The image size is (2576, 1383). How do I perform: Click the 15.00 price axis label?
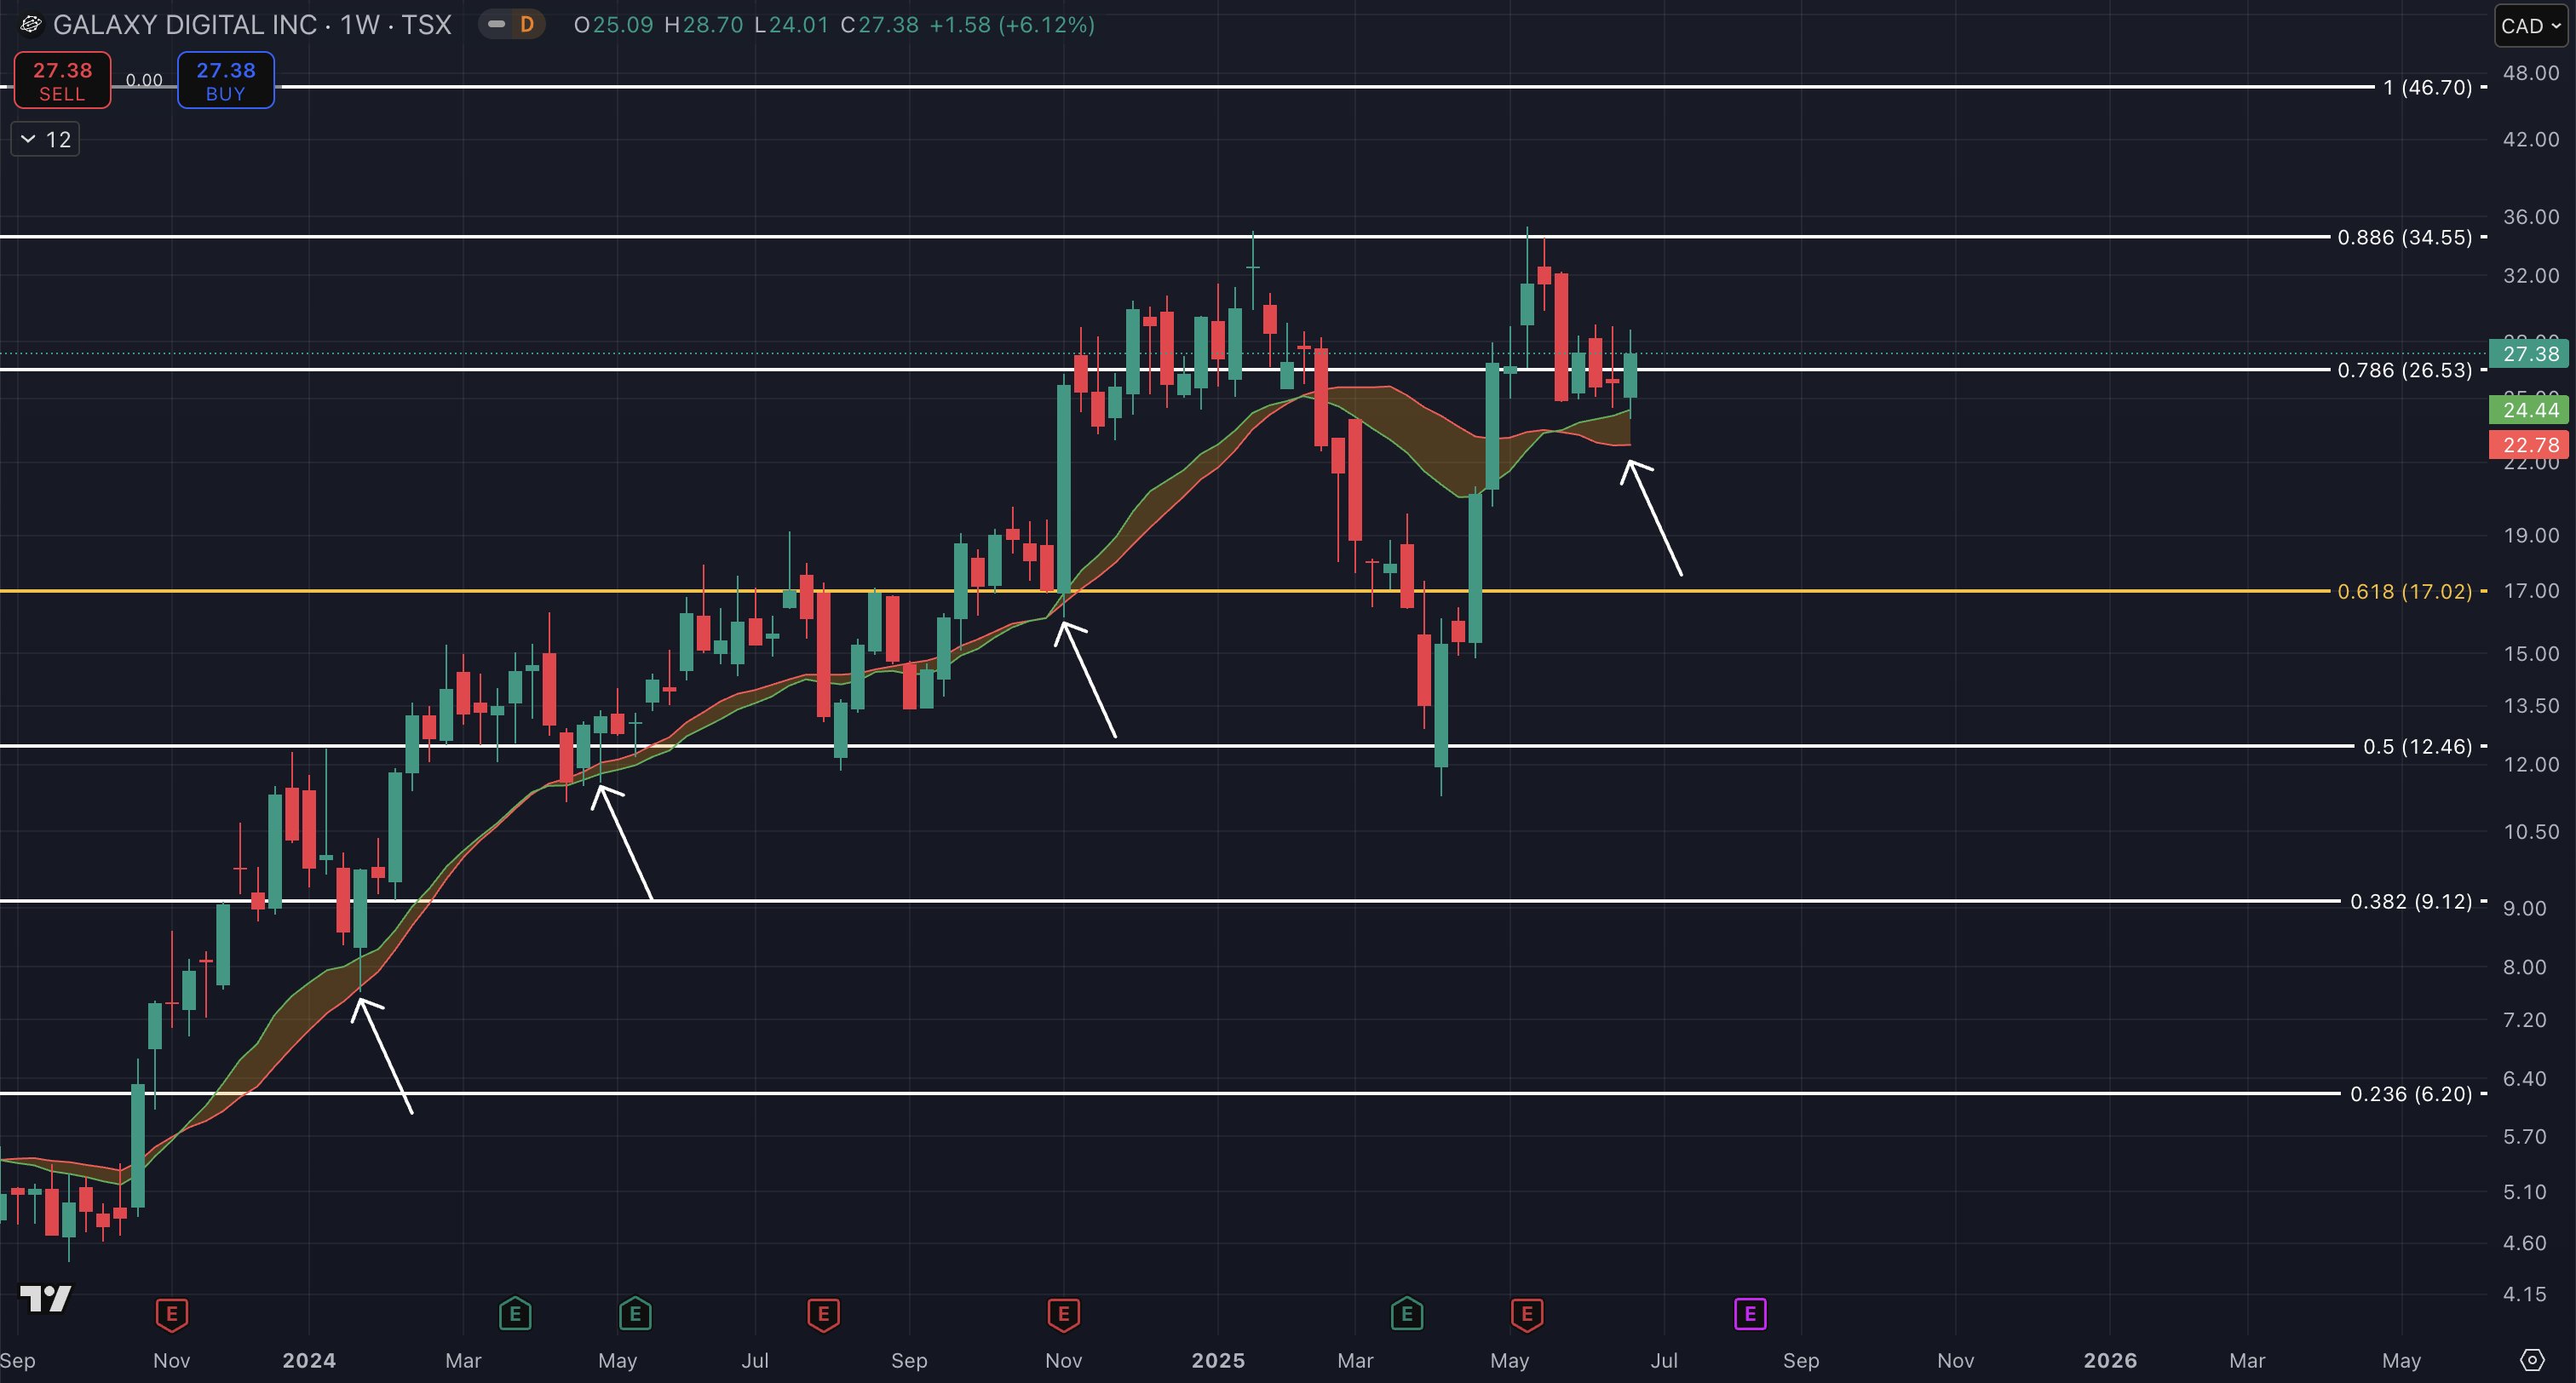click(x=2531, y=654)
